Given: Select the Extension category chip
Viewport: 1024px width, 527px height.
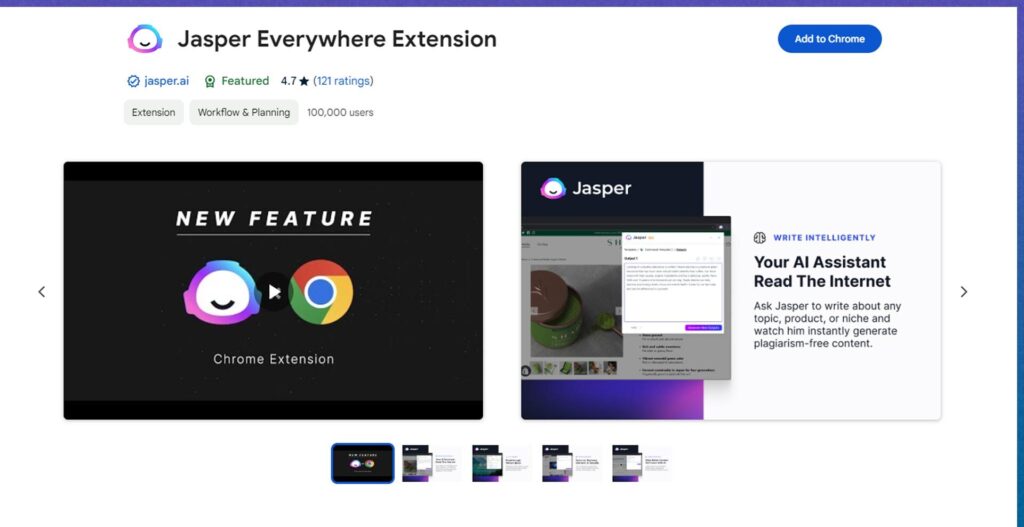Looking at the screenshot, I should pyautogui.click(x=154, y=112).
